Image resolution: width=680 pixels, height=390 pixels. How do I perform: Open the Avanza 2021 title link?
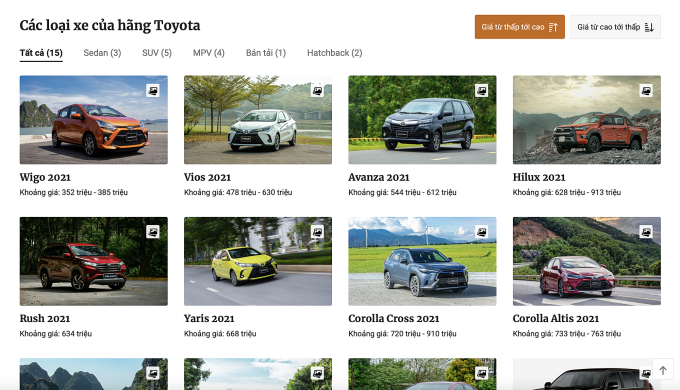pos(379,177)
